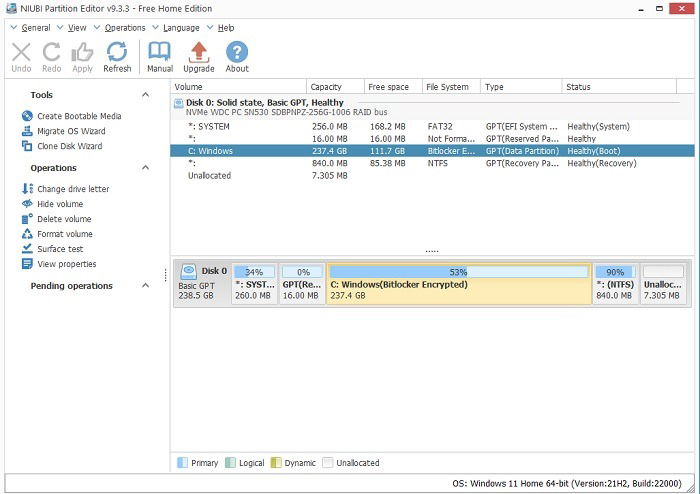
Task: Select the Unallocated 7.305 MB row
Action: pos(432,175)
